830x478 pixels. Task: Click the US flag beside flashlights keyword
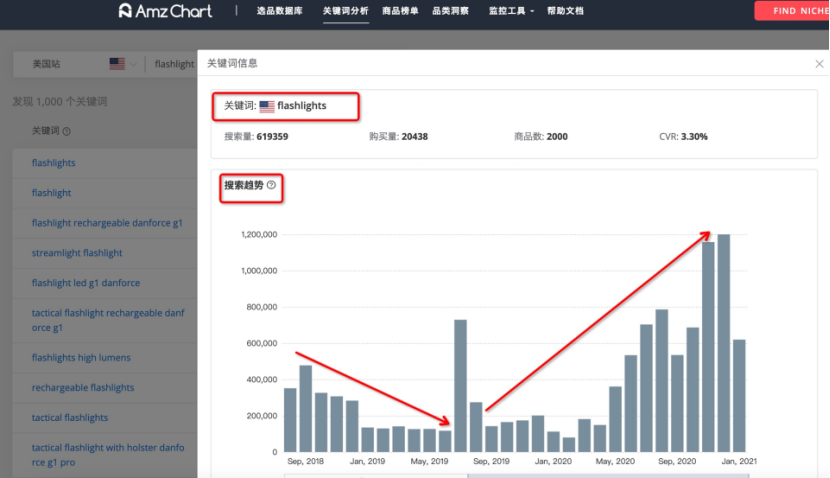click(x=267, y=106)
